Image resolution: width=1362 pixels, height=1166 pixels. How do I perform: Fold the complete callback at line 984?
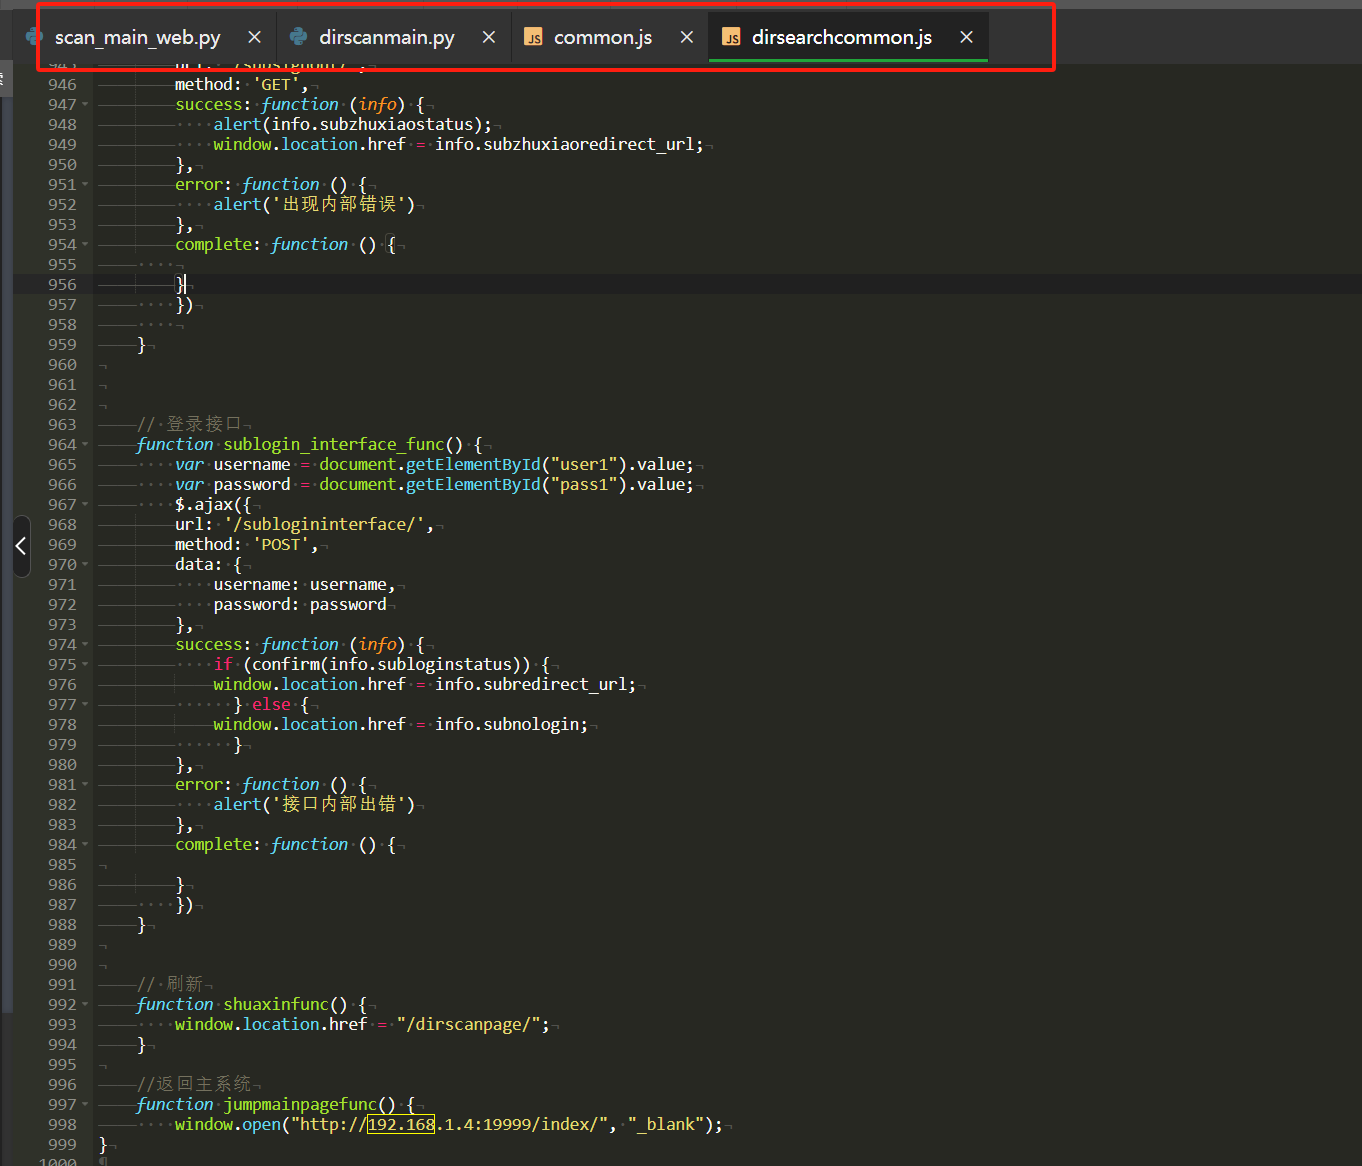coord(85,844)
